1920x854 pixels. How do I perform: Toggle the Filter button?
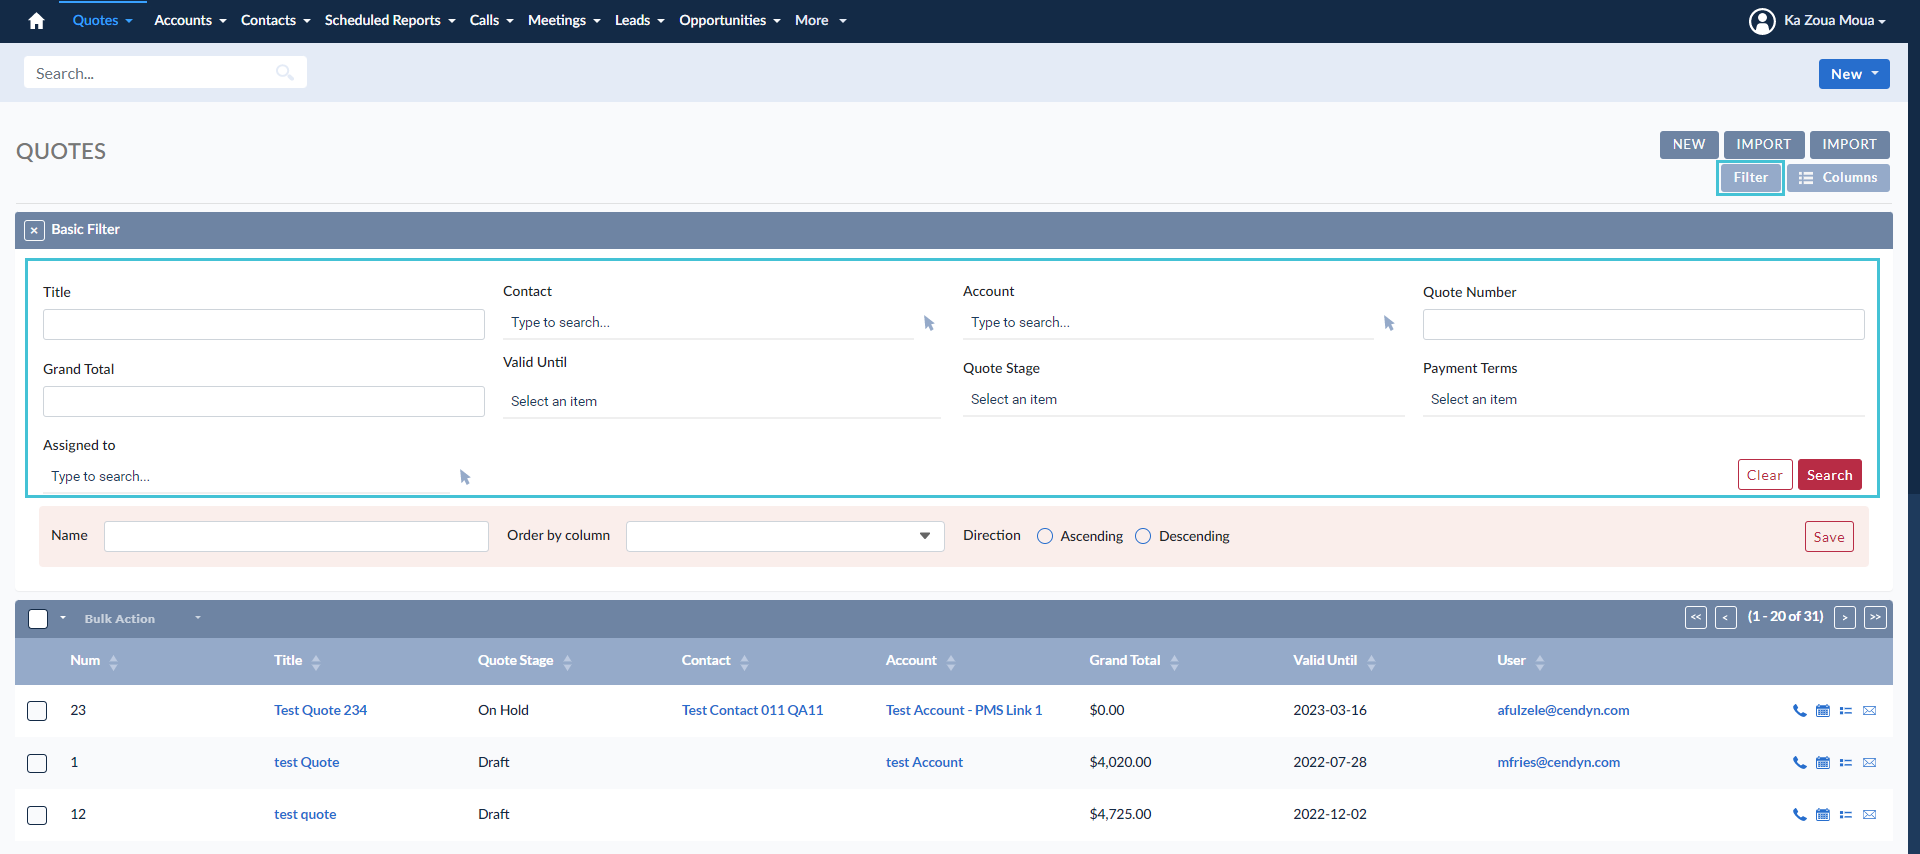pyautogui.click(x=1750, y=178)
